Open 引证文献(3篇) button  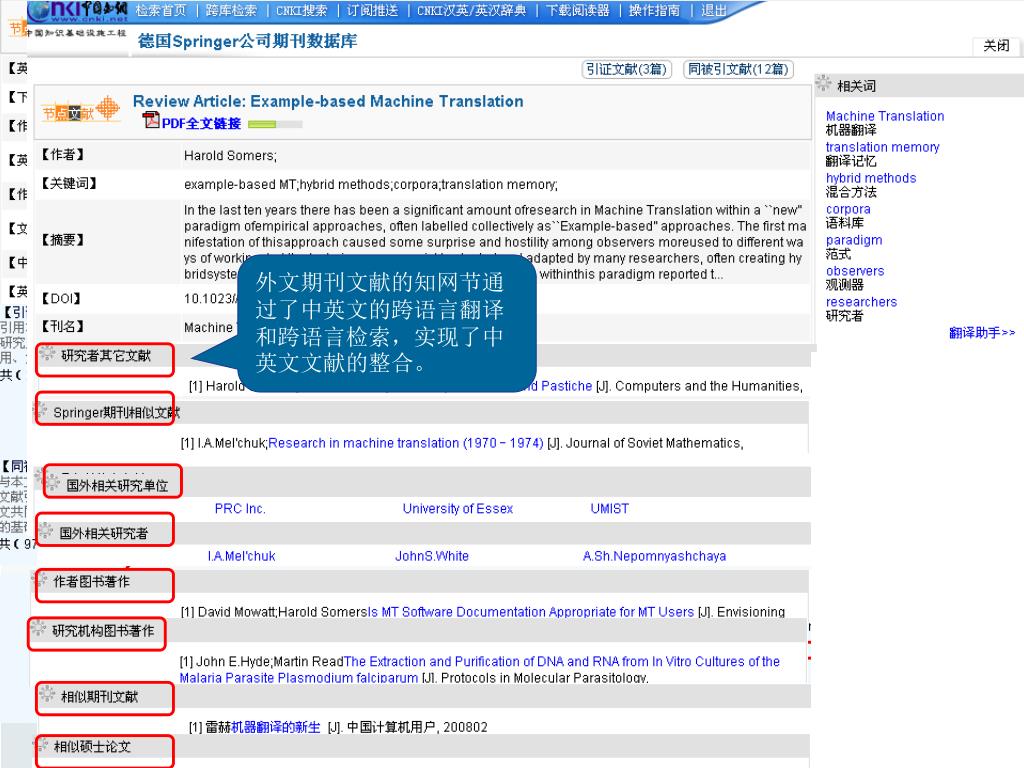[626, 69]
